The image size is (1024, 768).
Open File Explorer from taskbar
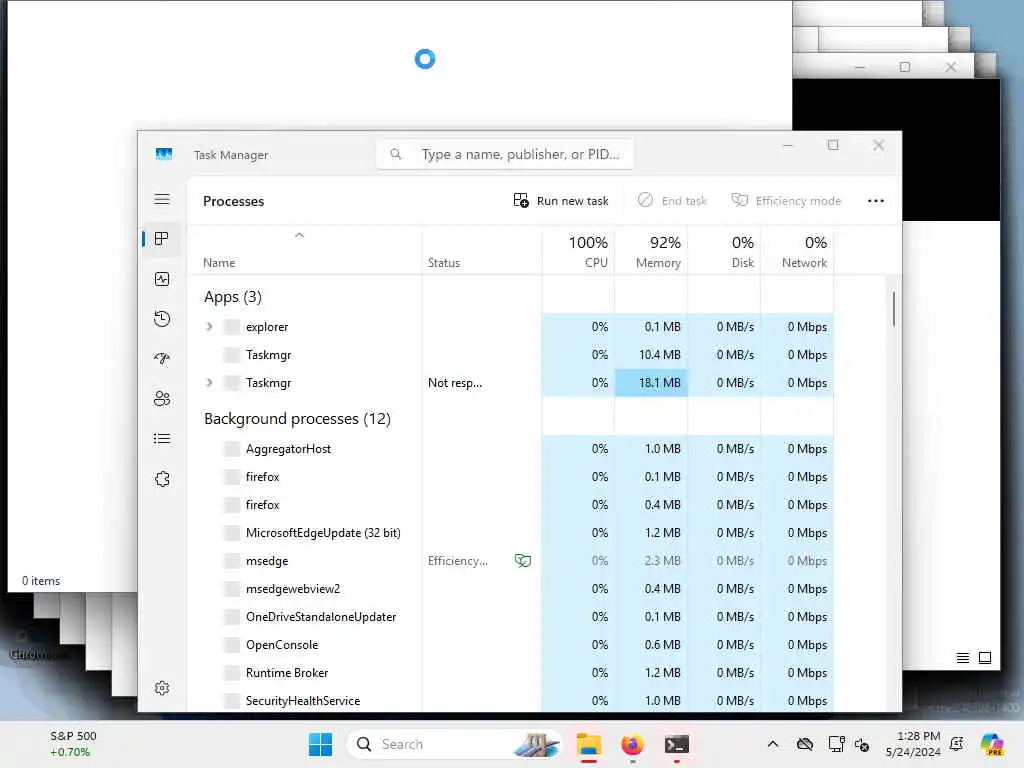(x=588, y=744)
